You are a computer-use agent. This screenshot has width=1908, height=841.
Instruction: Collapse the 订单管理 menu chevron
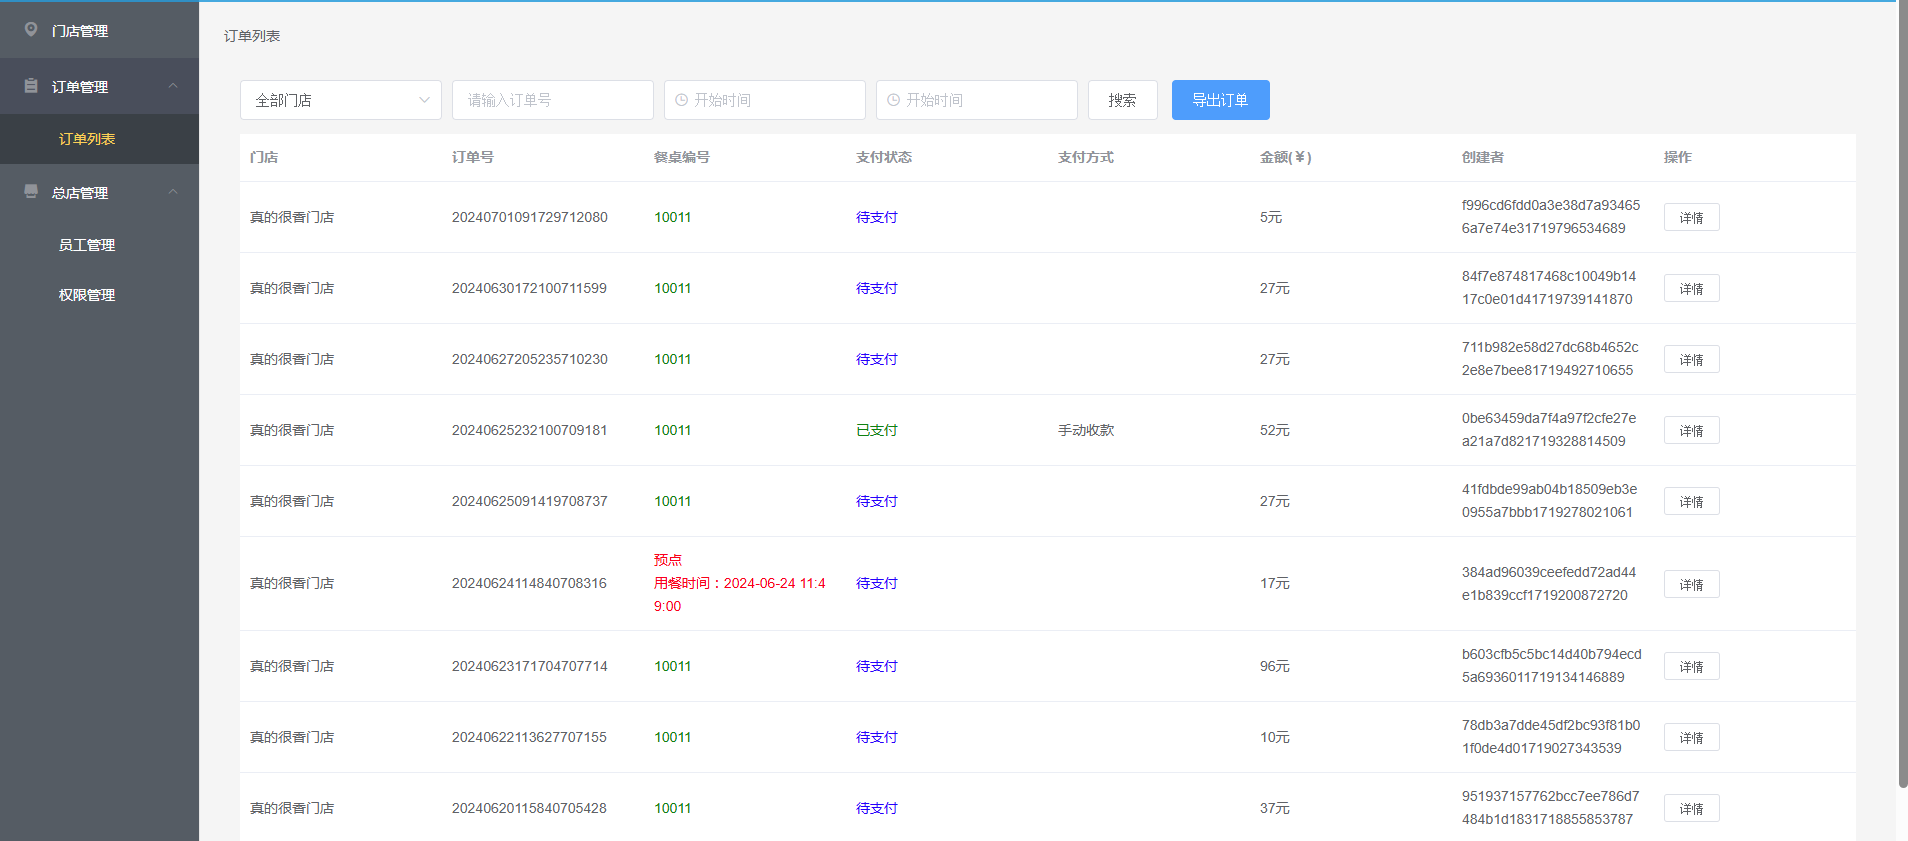click(x=173, y=86)
